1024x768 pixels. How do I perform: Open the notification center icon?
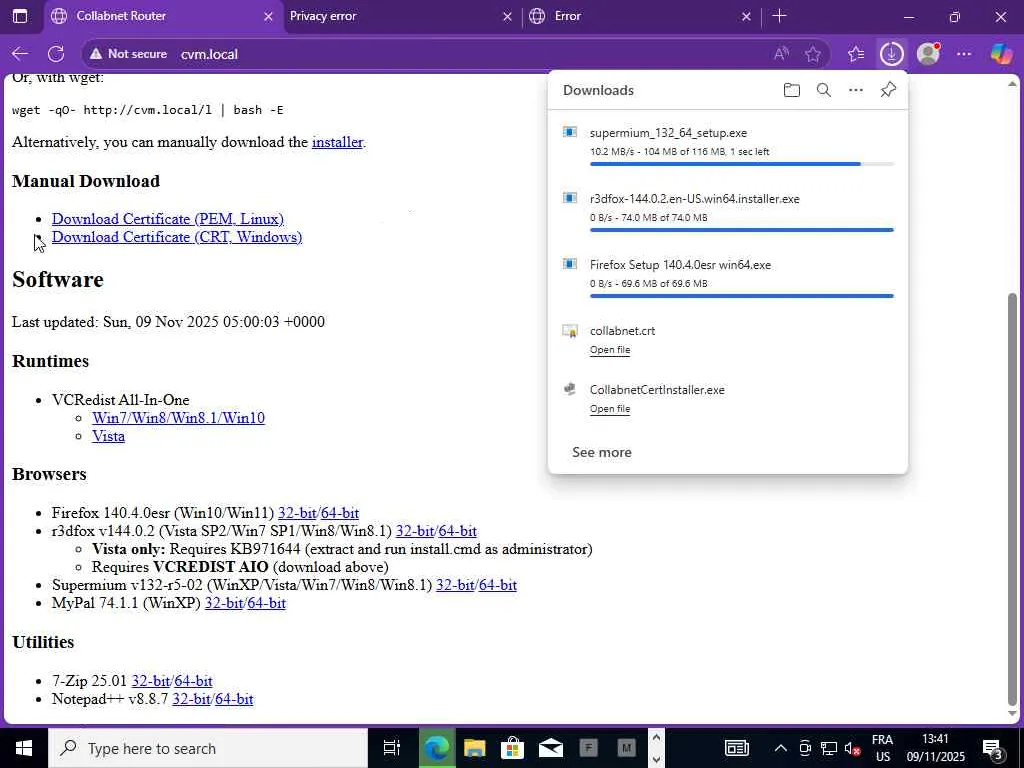(x=992, y=748)
